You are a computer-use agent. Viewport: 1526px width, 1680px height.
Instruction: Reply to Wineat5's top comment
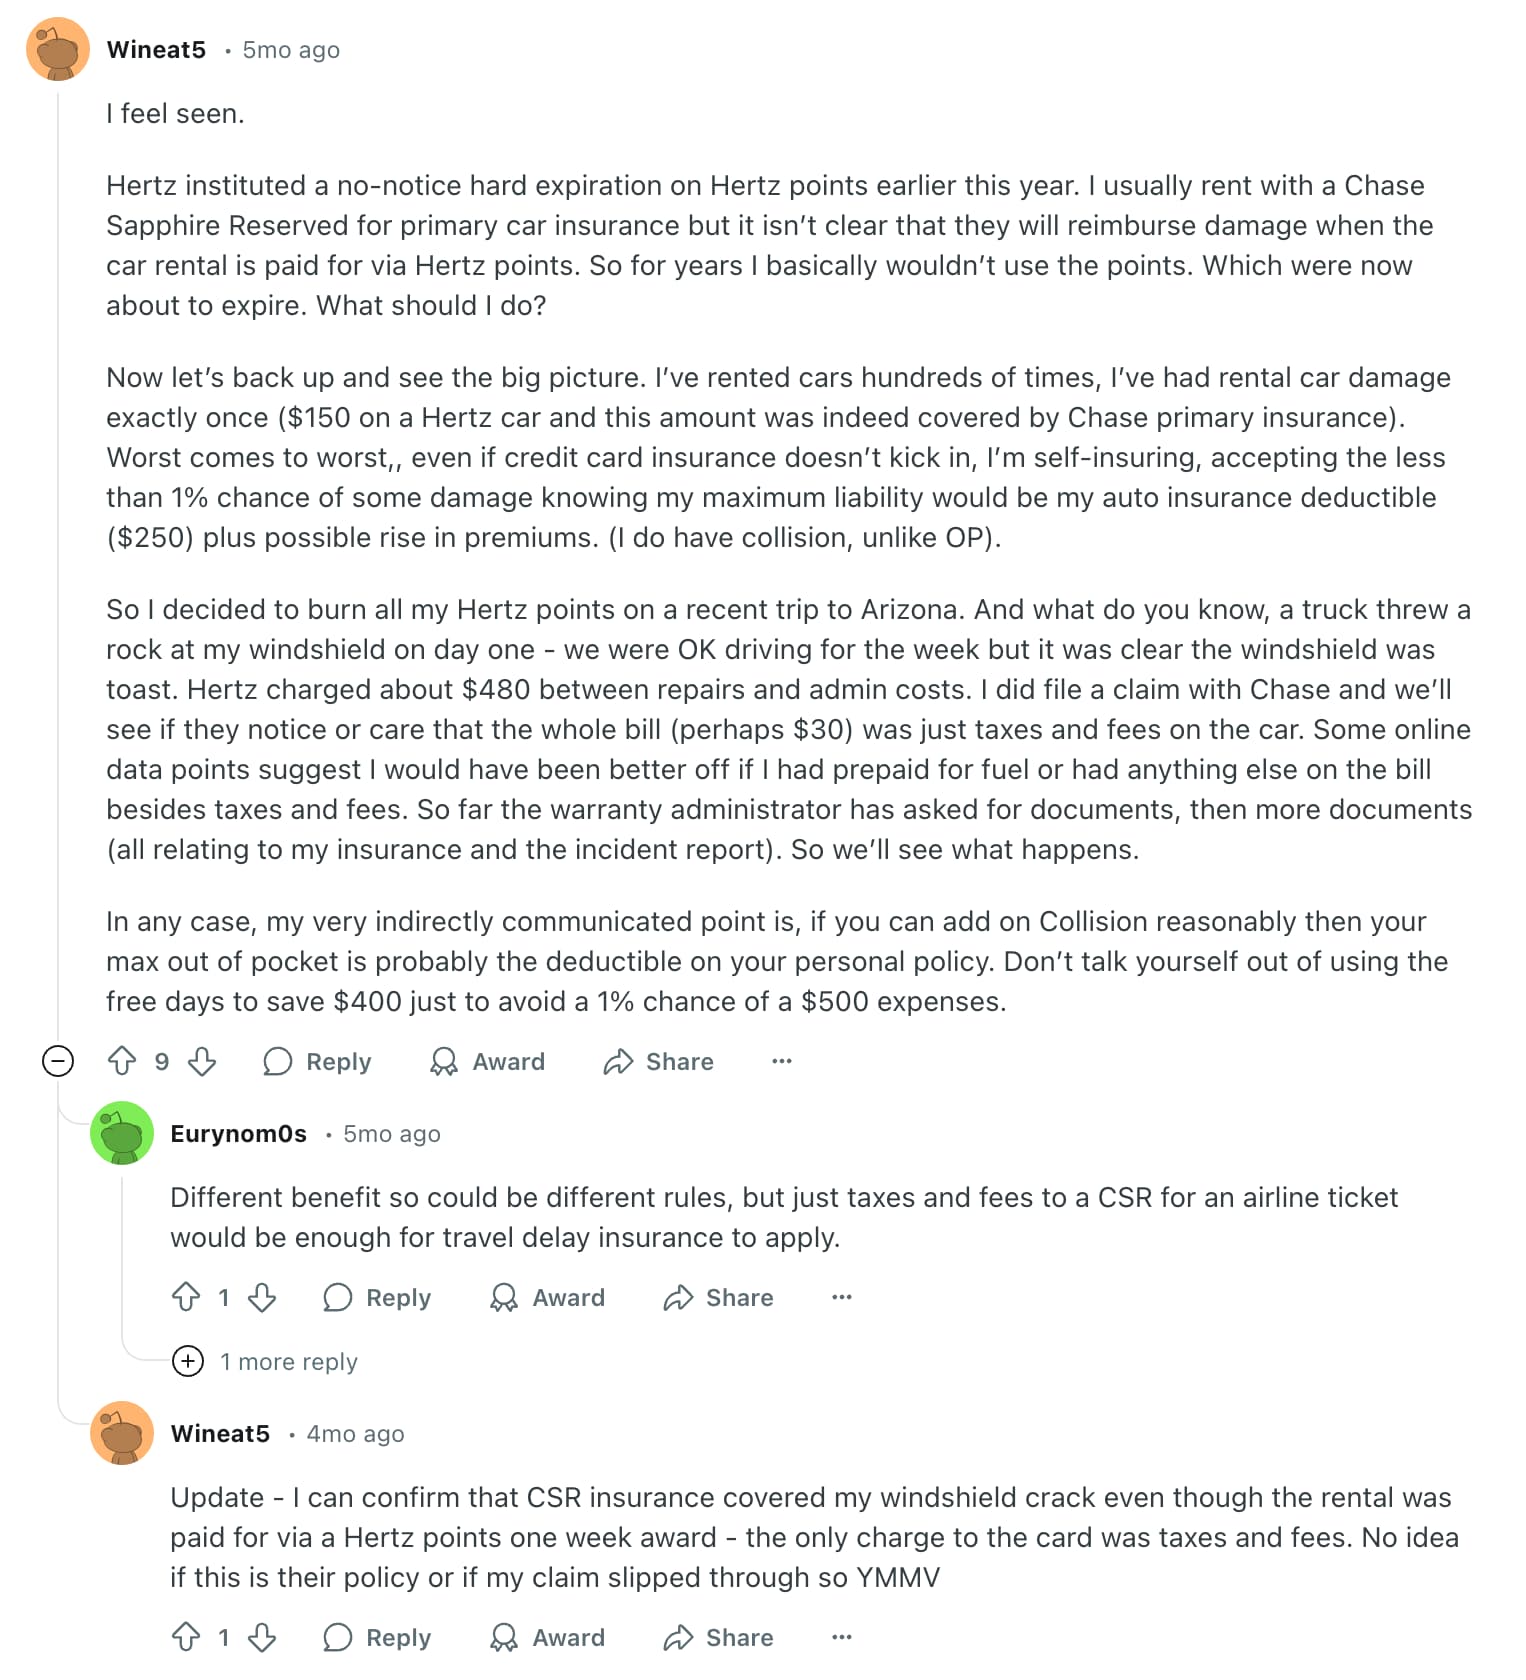(x=318, y=1061)
